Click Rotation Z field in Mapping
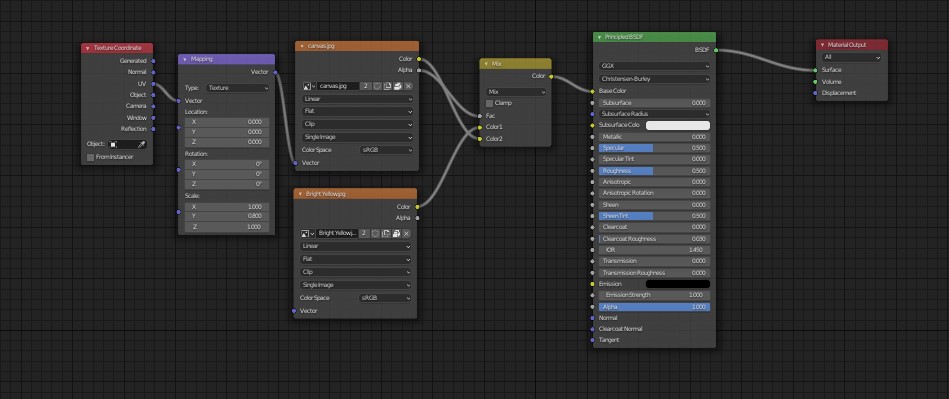 227,184
